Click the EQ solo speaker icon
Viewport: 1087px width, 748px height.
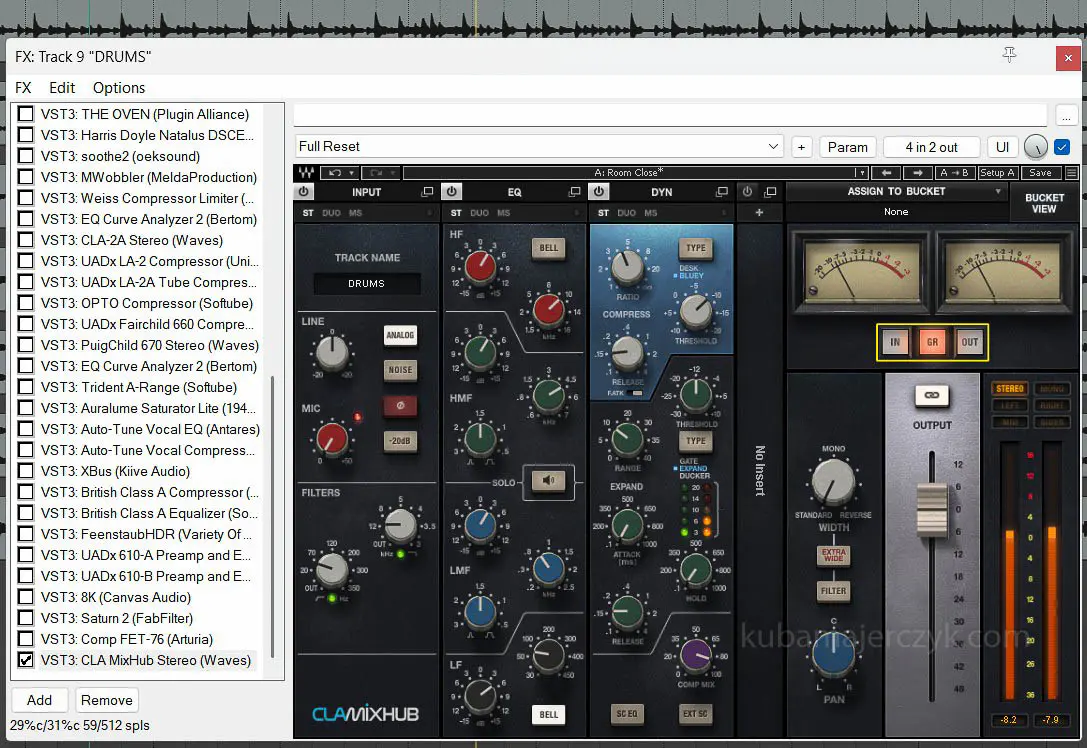click(547, 481)
